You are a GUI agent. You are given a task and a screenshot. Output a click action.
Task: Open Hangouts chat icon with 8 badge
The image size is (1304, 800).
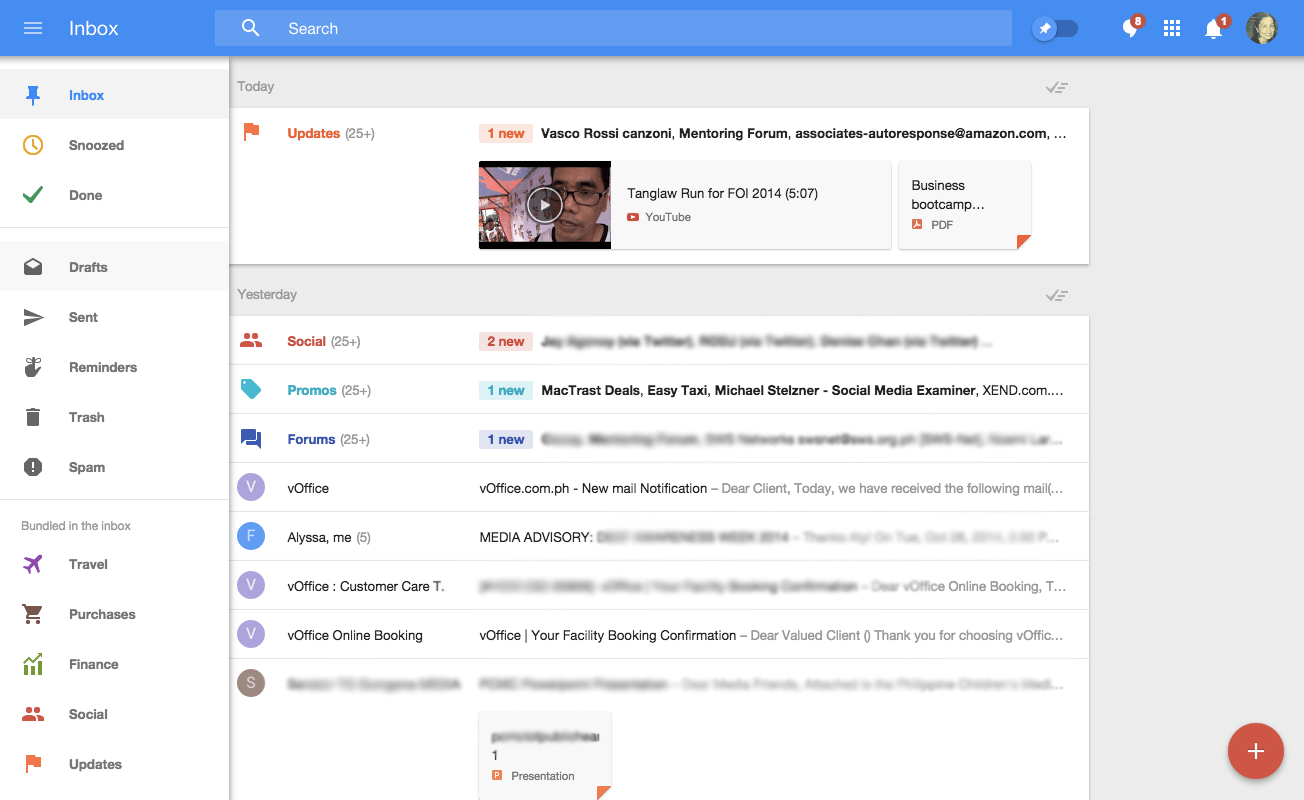[x=1131, y=27]
